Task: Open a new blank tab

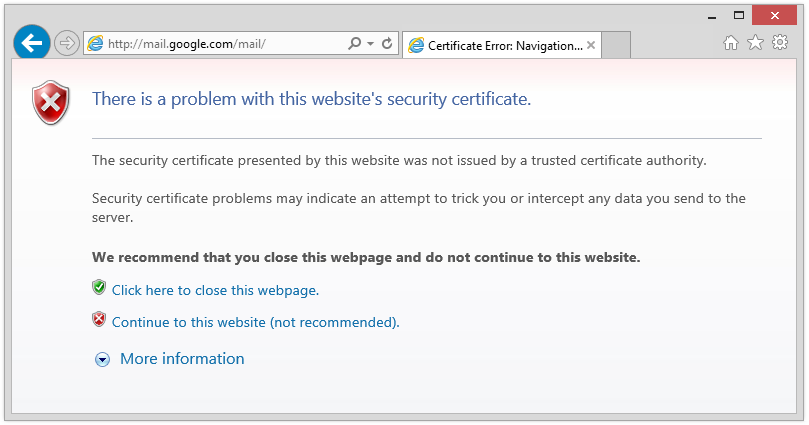Action: click(x=617, y=45)
